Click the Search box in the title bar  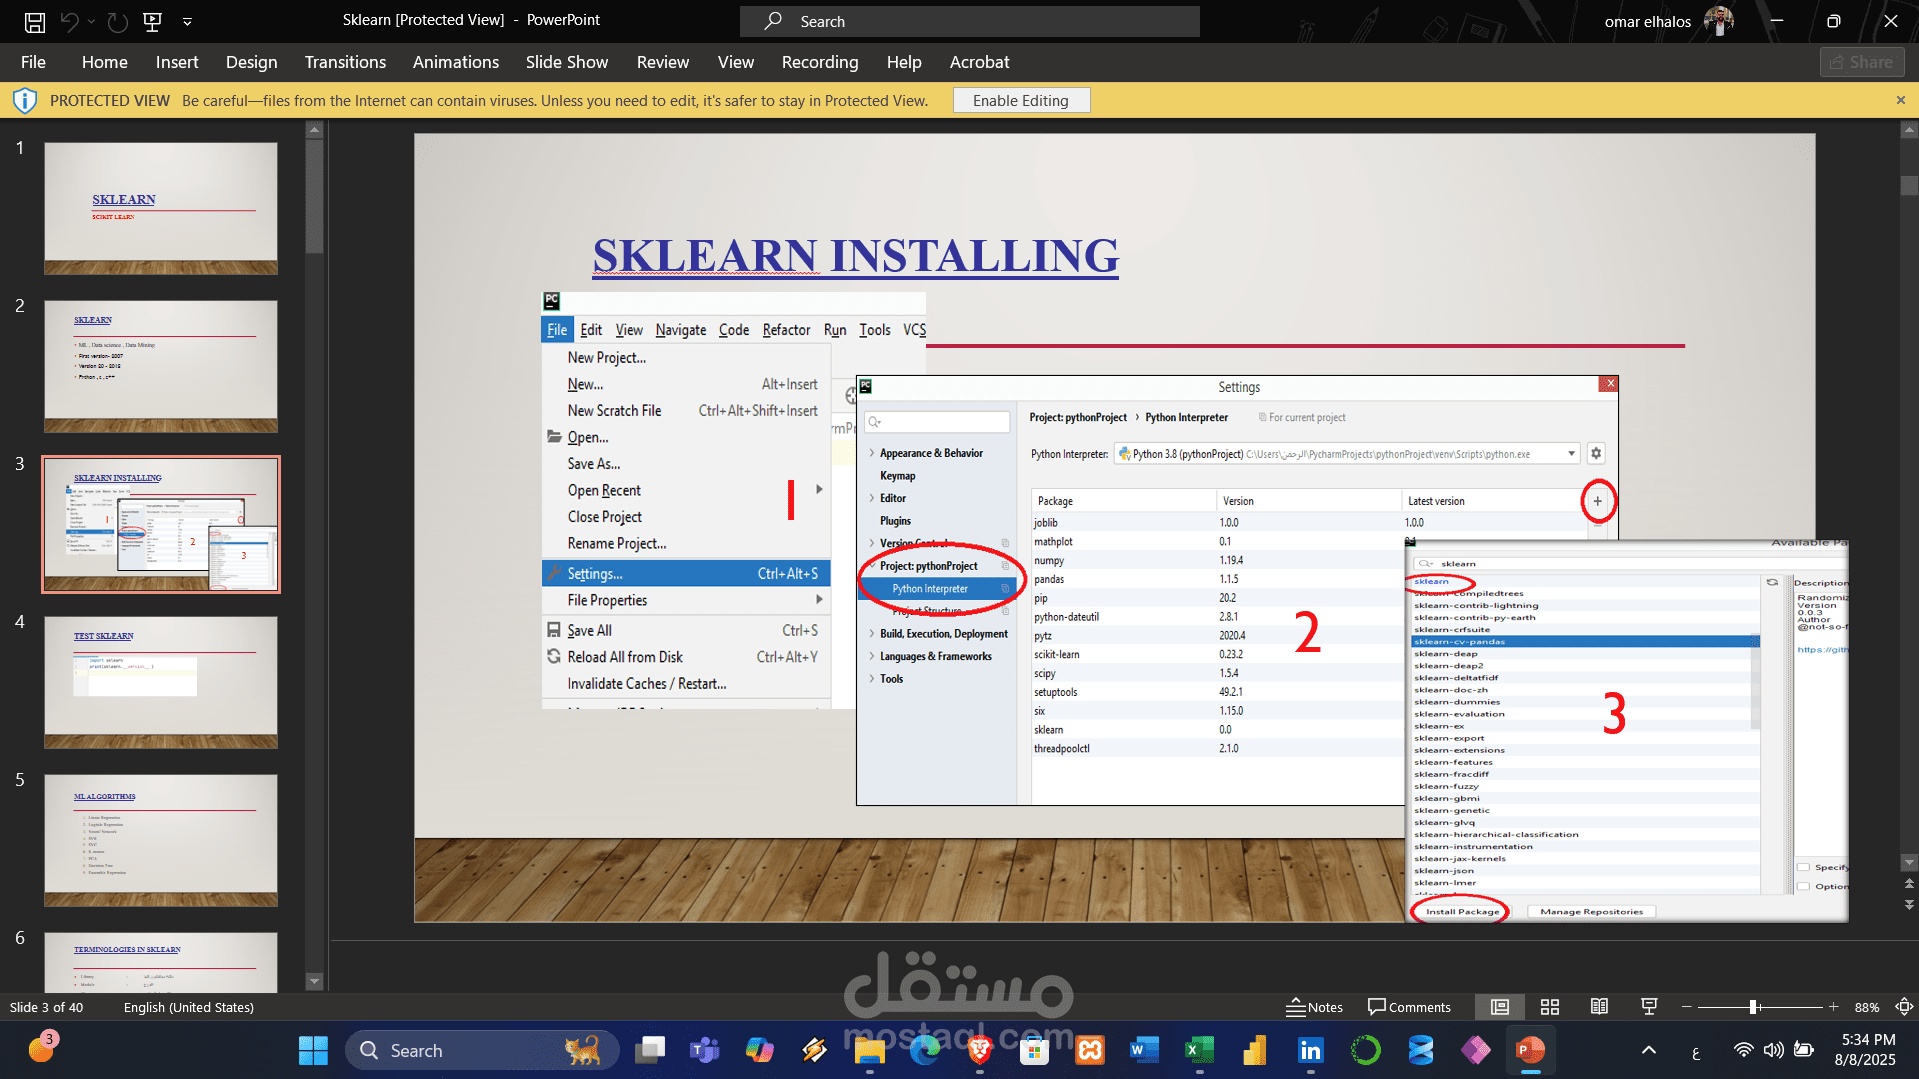[x=969, y=21]
